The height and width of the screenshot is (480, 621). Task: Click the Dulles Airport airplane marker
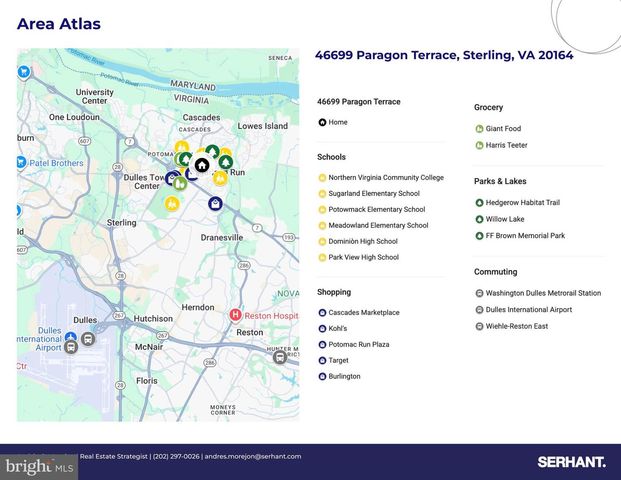point(70,337)
